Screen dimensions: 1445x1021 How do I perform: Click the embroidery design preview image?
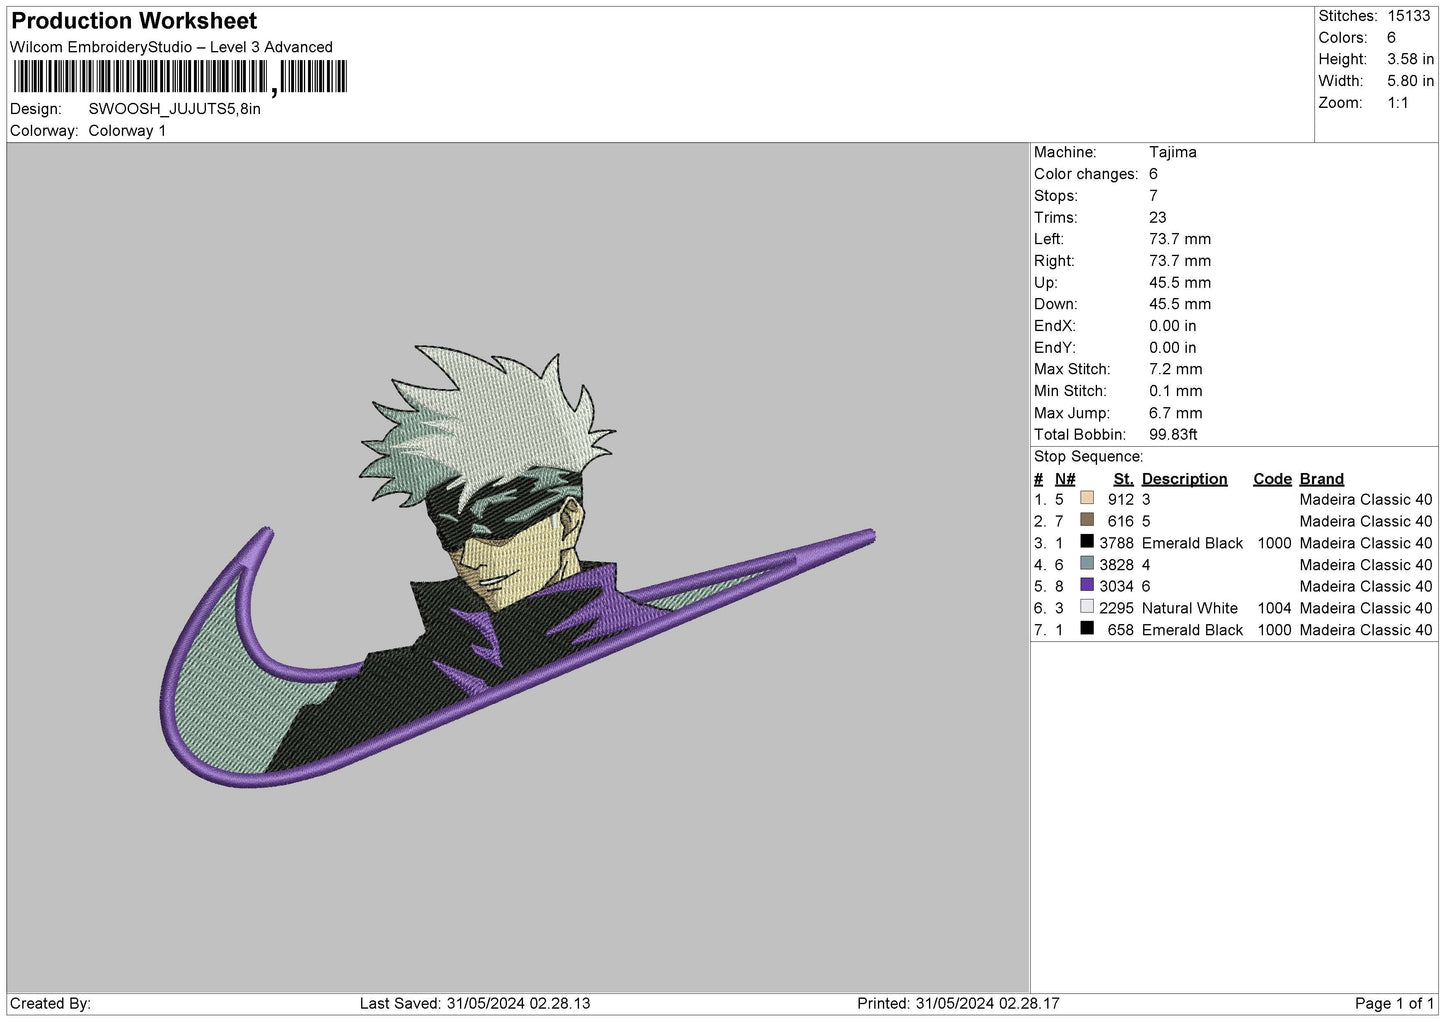(517, 567)
